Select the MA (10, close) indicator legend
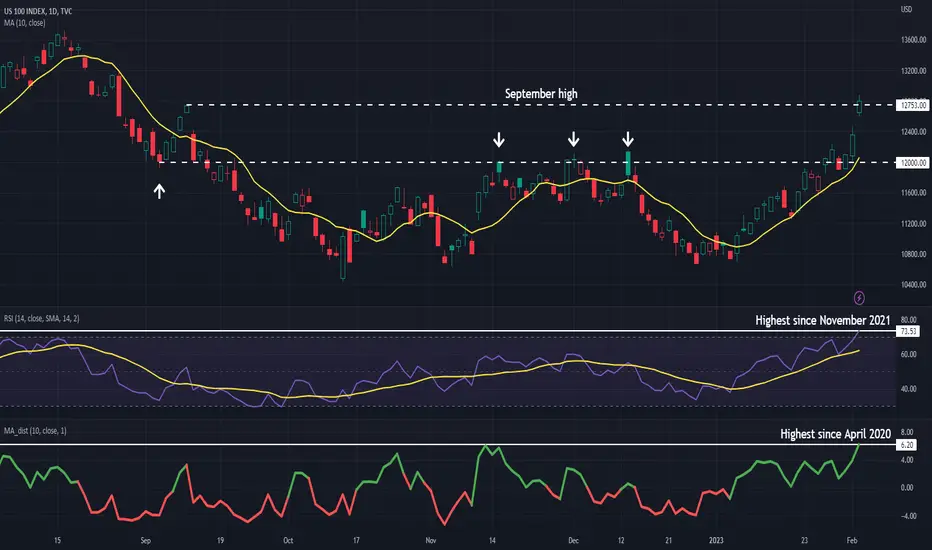The height and width of the screenshot is (550, 932). (x=24, y=23)
